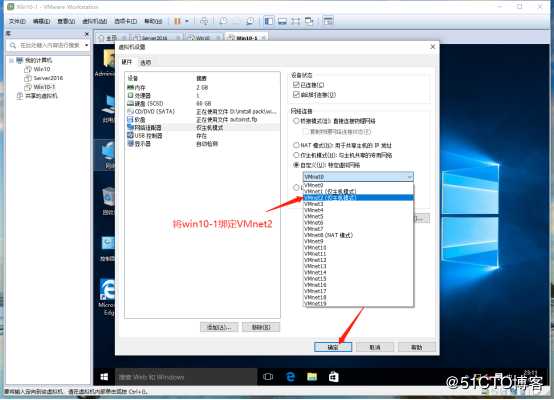Click the snapshot manager toolbar icon
554x400 pixels.
click(250, 21)
